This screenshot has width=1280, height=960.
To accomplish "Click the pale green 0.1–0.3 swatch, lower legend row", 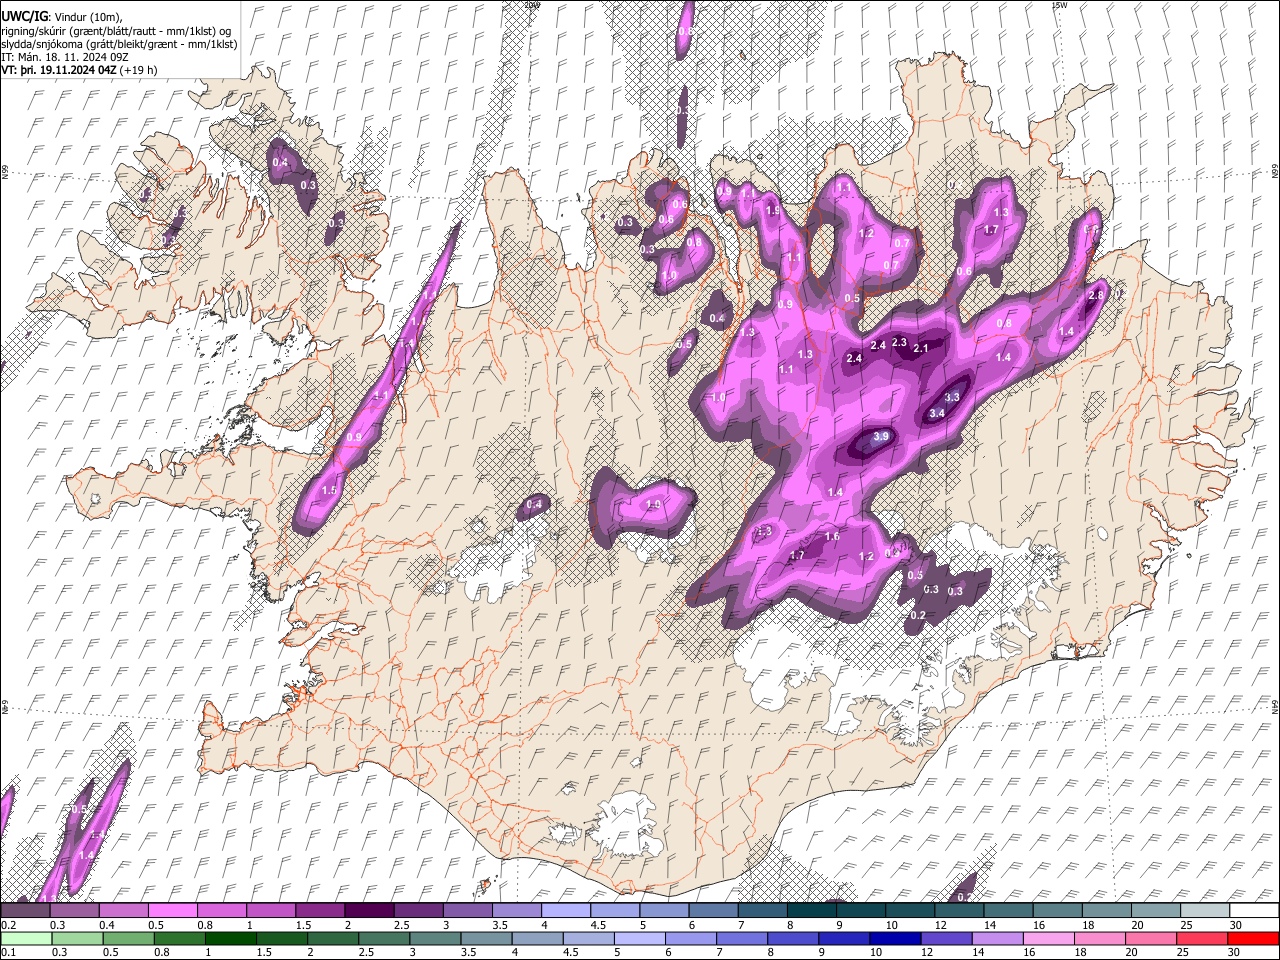I will [x=26, y=938].
